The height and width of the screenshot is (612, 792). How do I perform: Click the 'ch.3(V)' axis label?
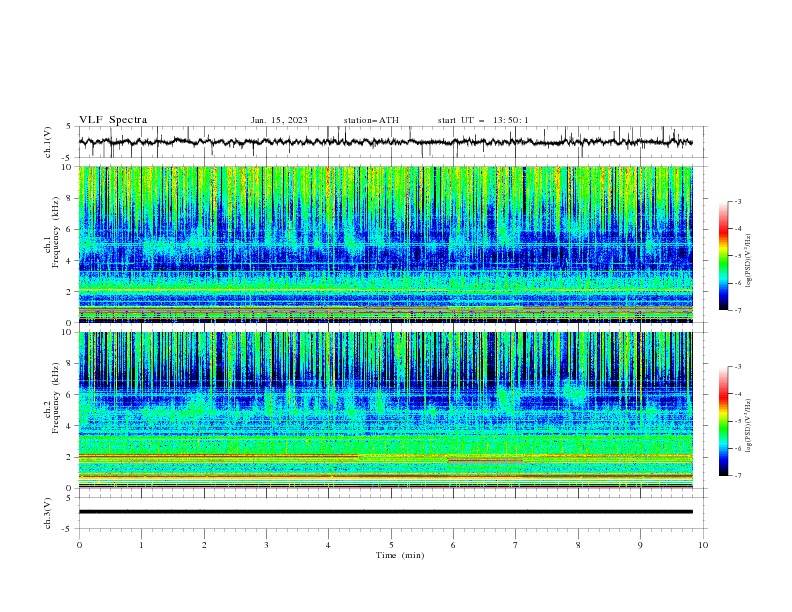click(x=48, y=513)
